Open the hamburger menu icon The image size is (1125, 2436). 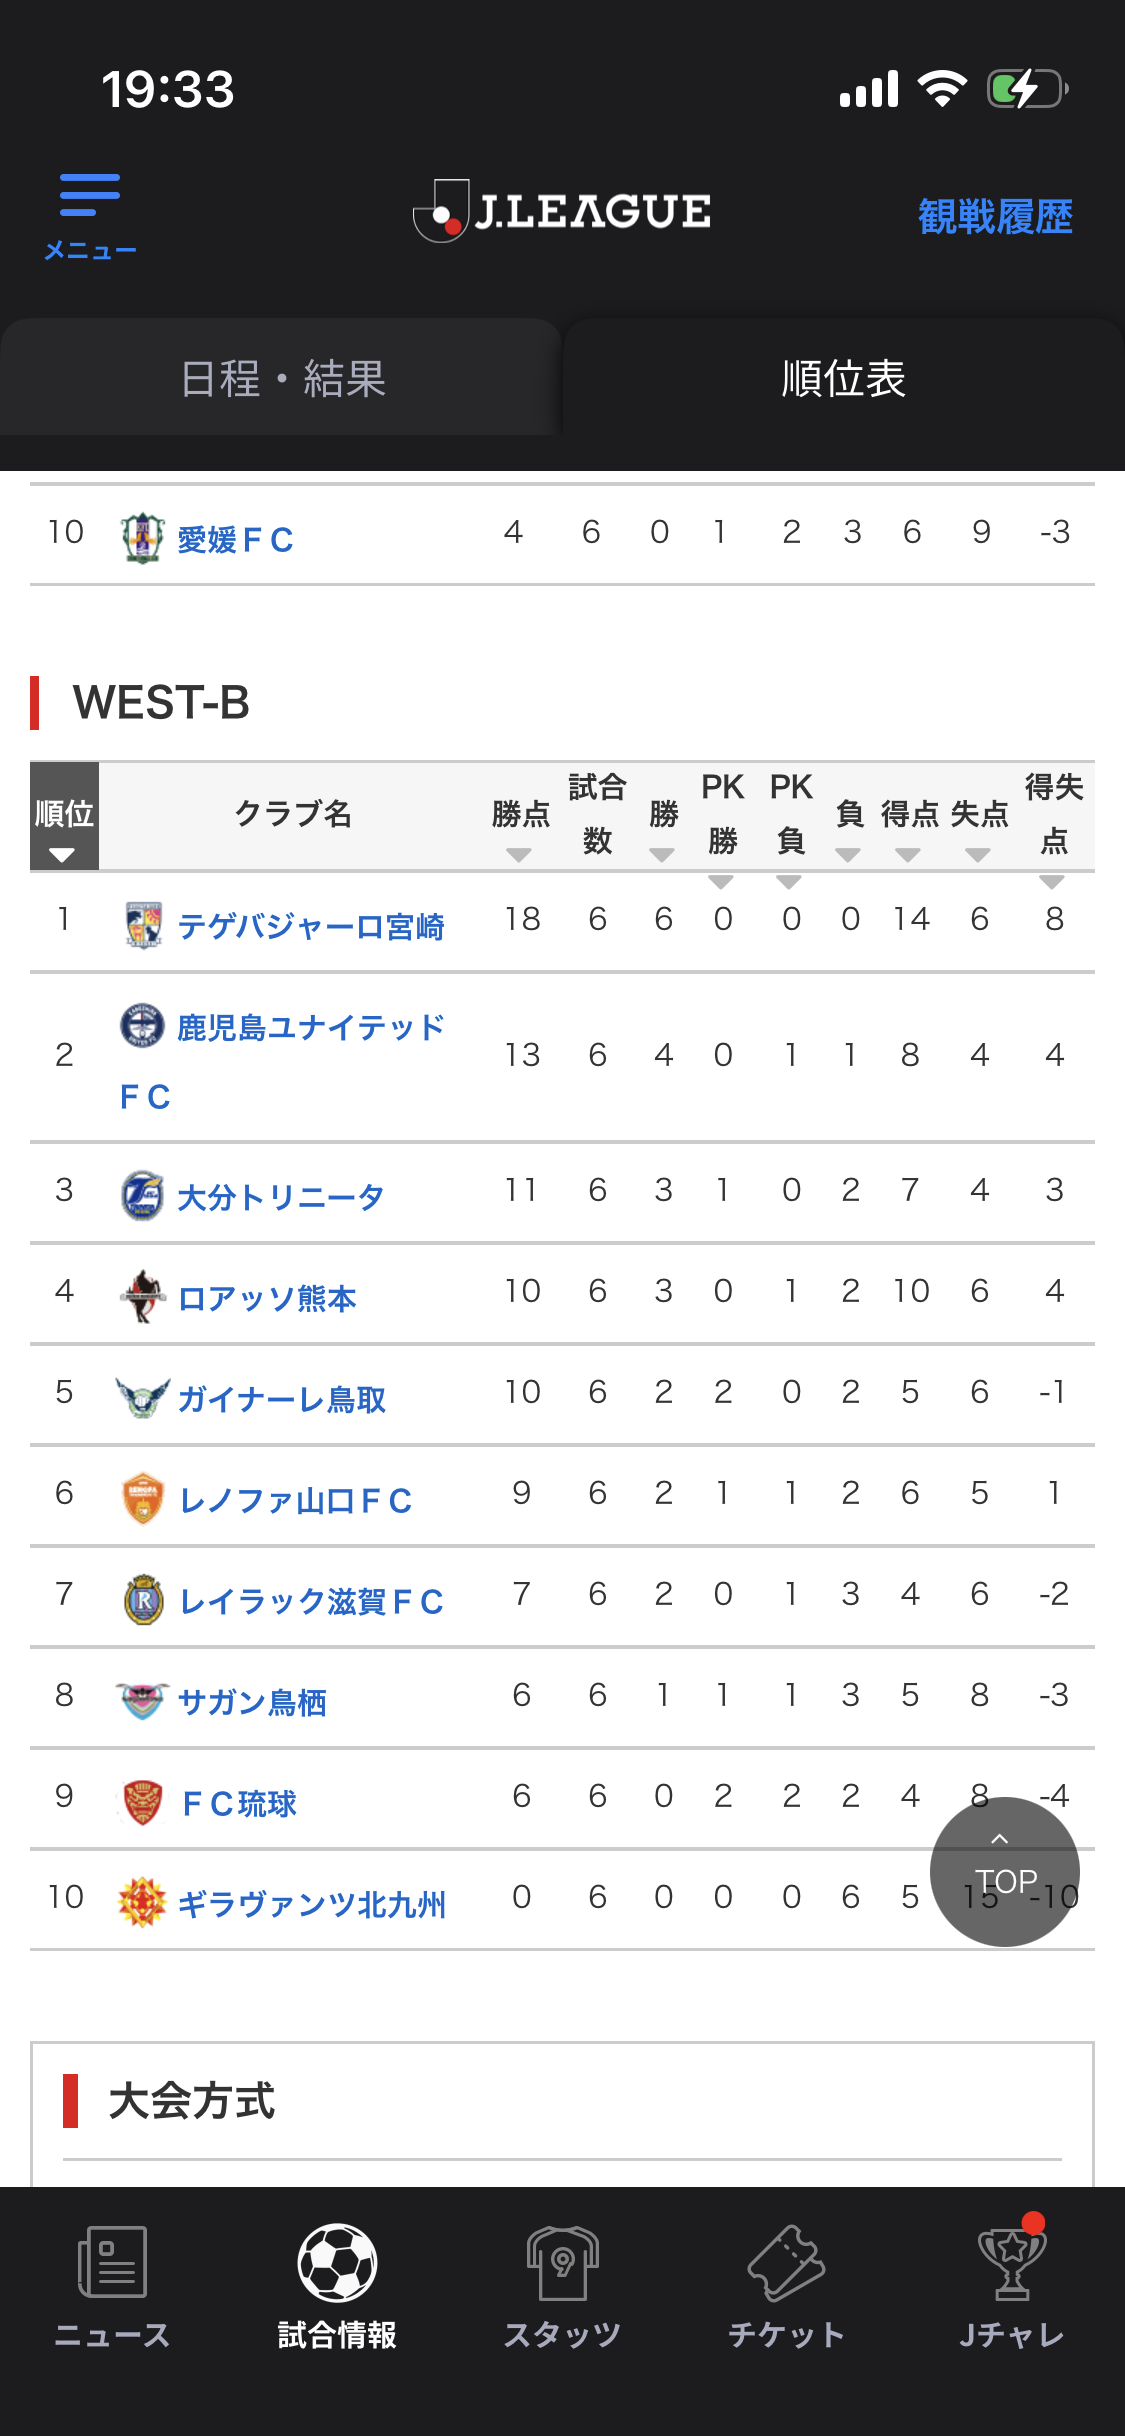point(90,196)
